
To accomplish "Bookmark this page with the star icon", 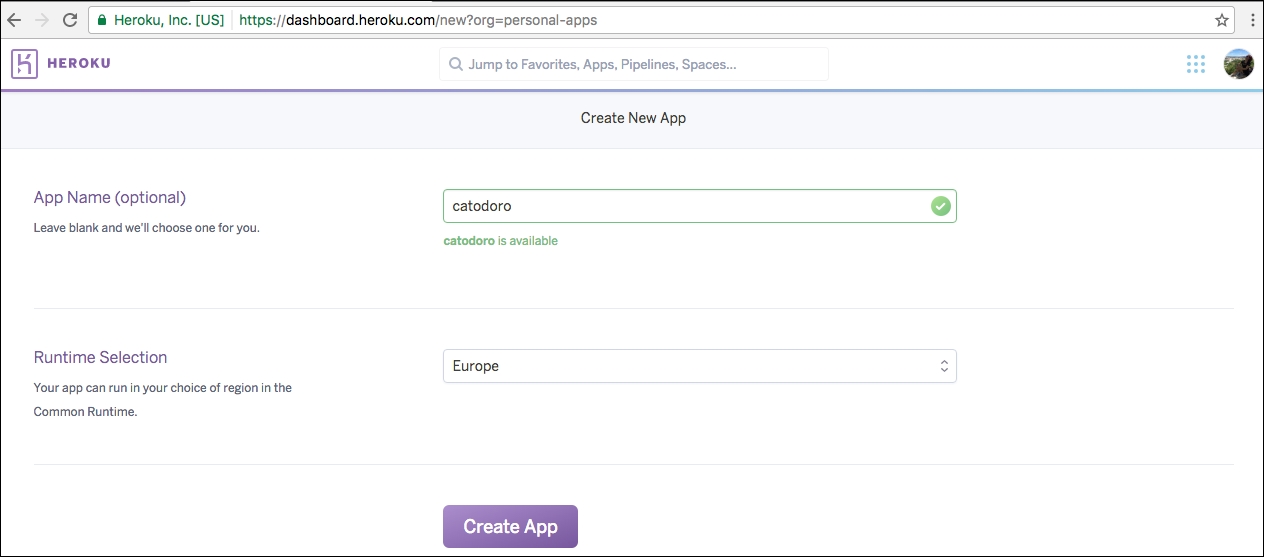I will (x=1221, y=19).
